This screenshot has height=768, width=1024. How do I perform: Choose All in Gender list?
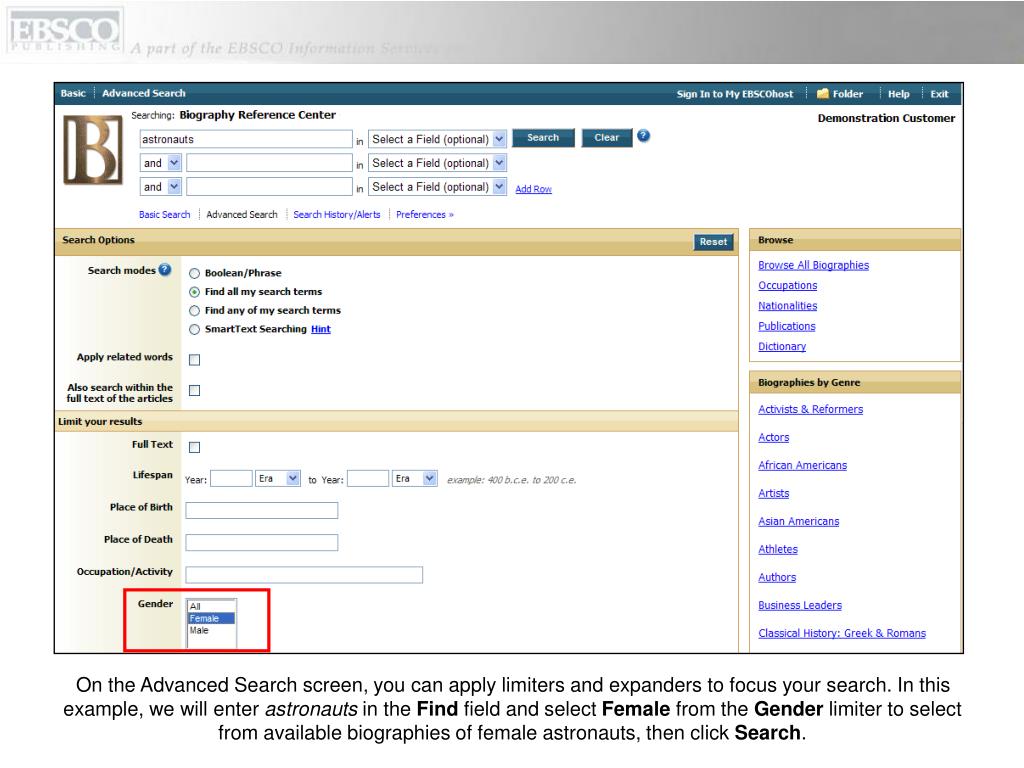pos(211,607)
